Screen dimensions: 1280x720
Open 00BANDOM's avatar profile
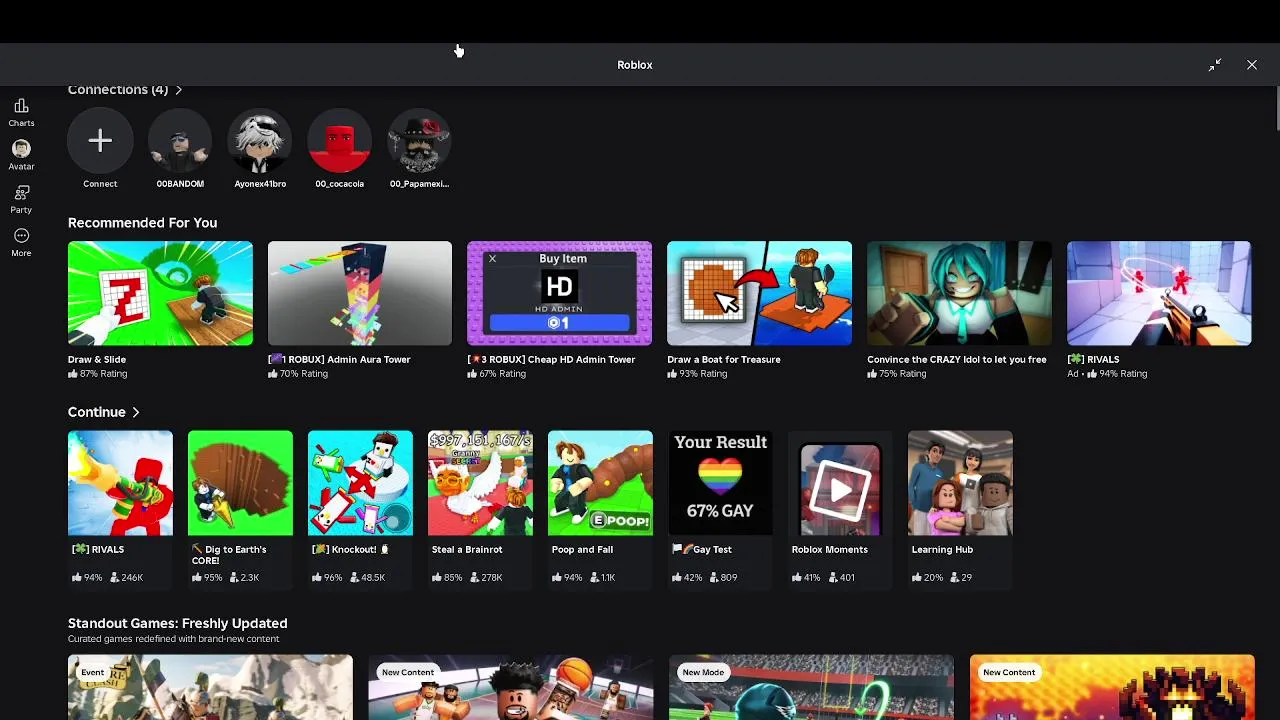click(x=180, y=141)
